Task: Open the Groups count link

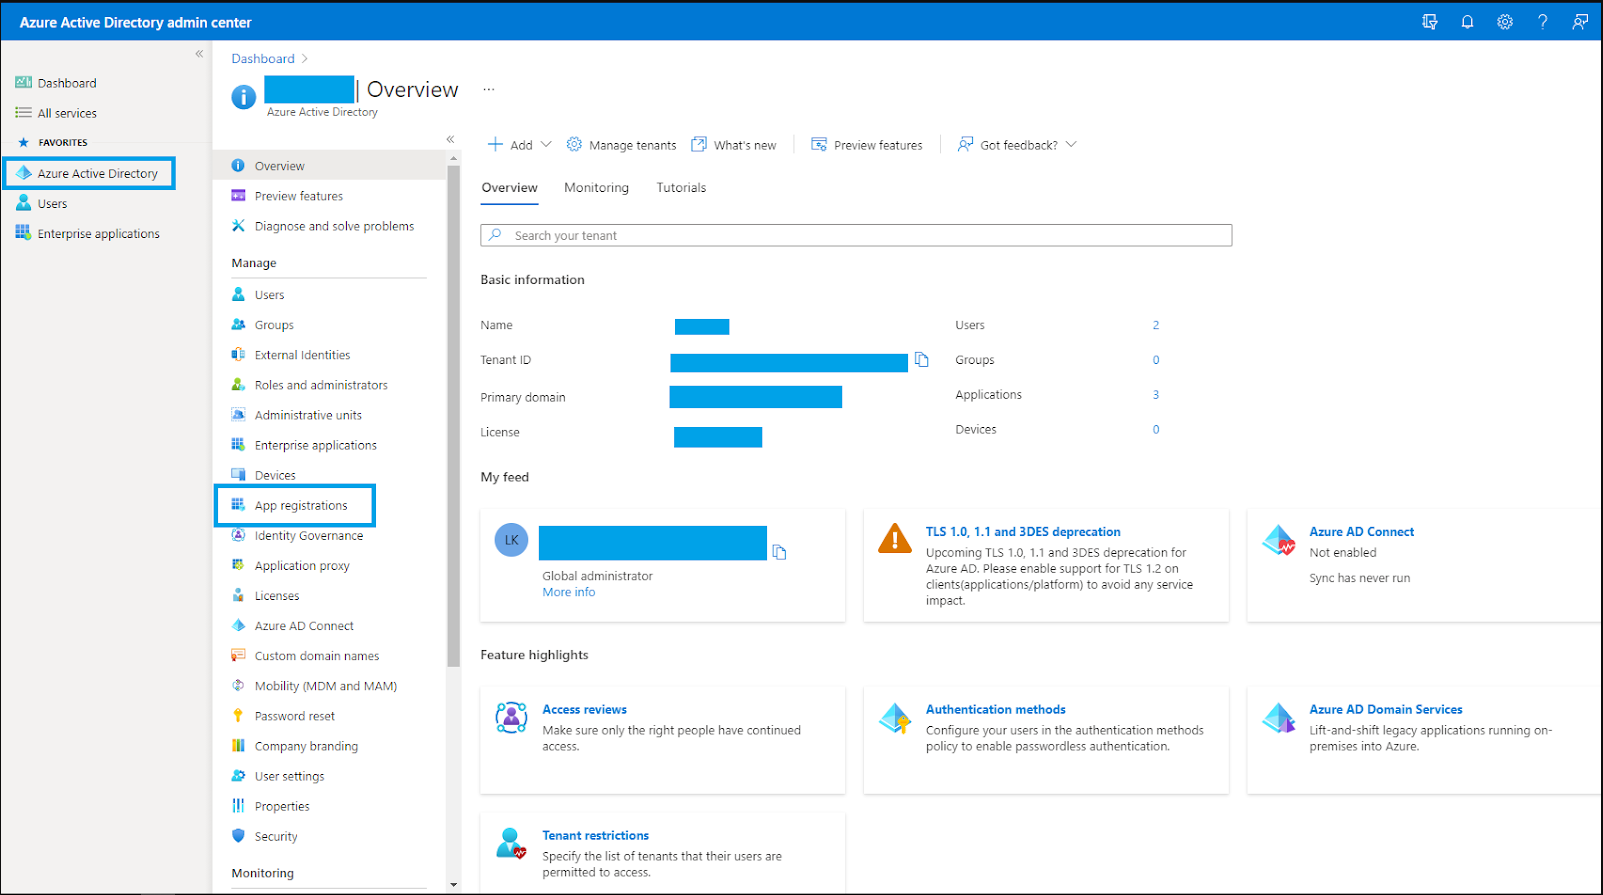Action: (x=1156, y=360)
